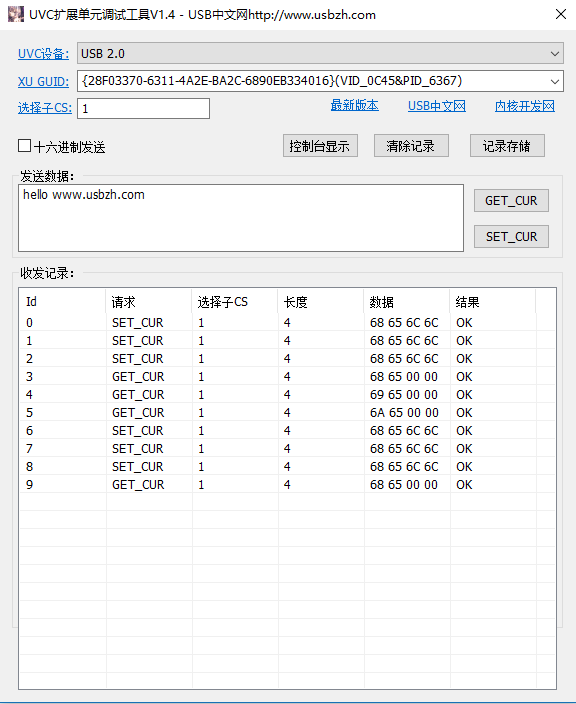Screen dimensions: 576x704
Task: Select log row with Id 8
Action: (x=287, y=466)
